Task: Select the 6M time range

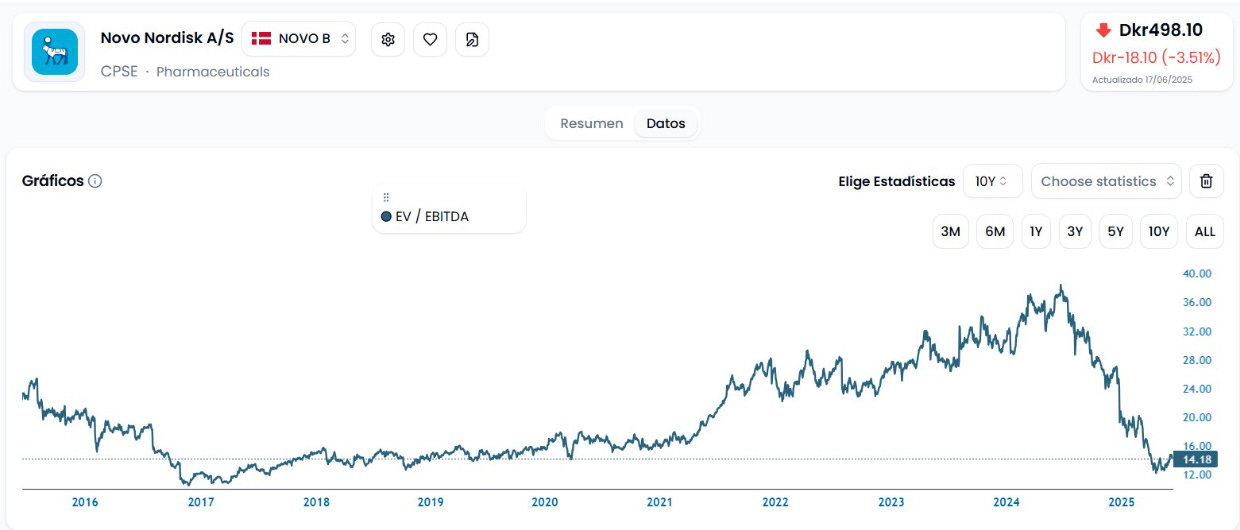Action: click(994, 231)
